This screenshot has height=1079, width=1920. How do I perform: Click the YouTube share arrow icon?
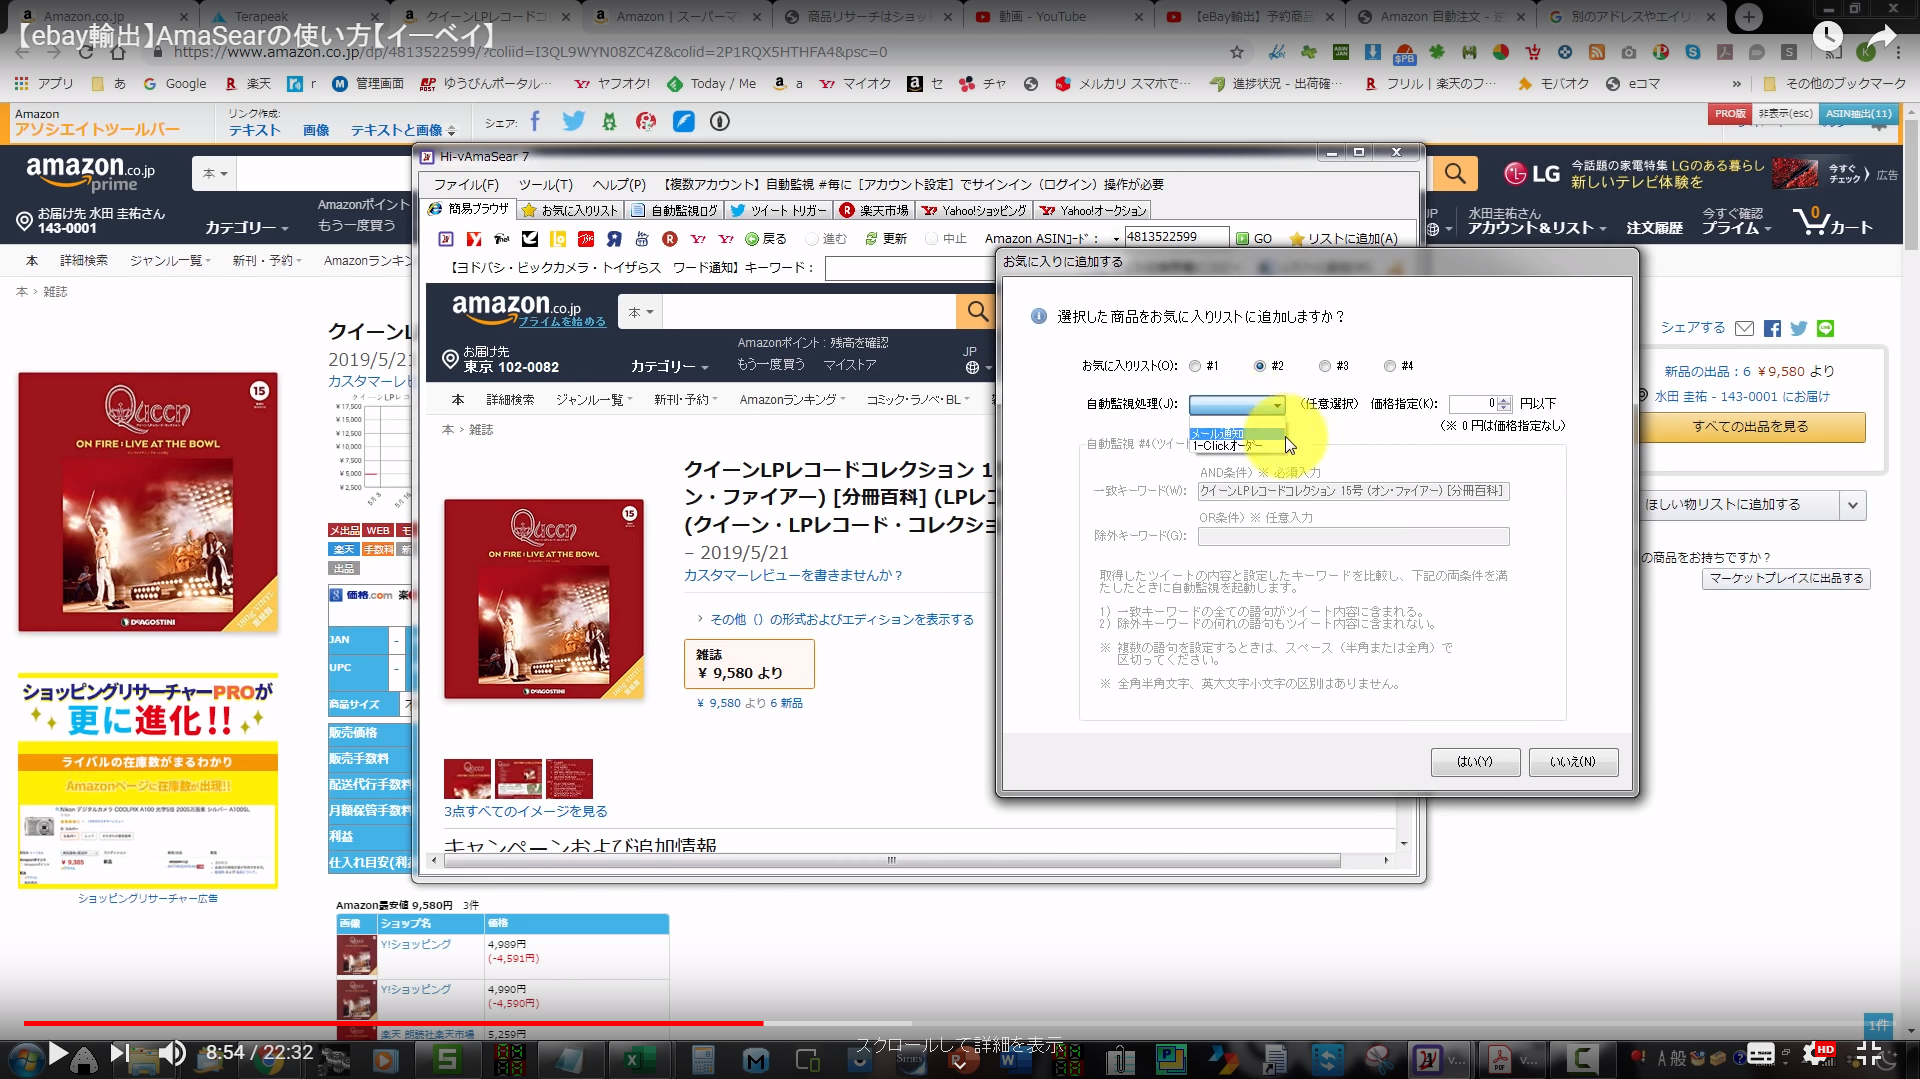(1881, 37)
